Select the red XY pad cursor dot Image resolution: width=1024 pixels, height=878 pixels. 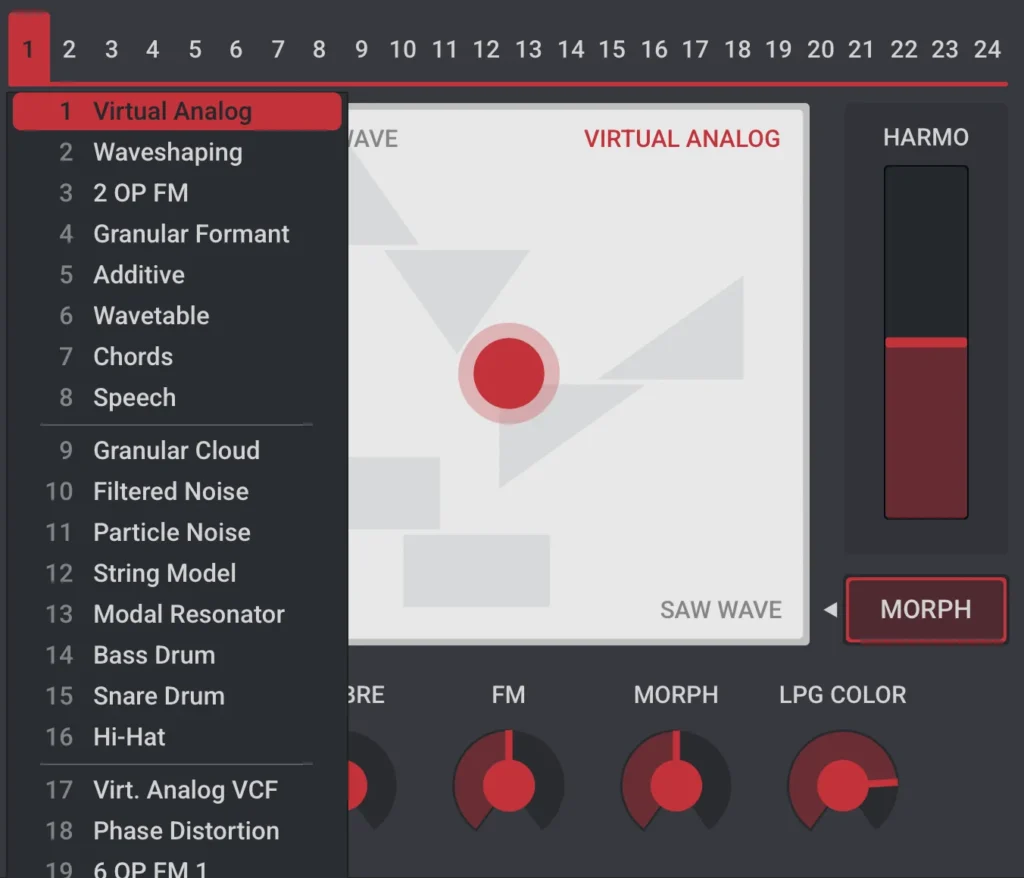pos(509,374)
